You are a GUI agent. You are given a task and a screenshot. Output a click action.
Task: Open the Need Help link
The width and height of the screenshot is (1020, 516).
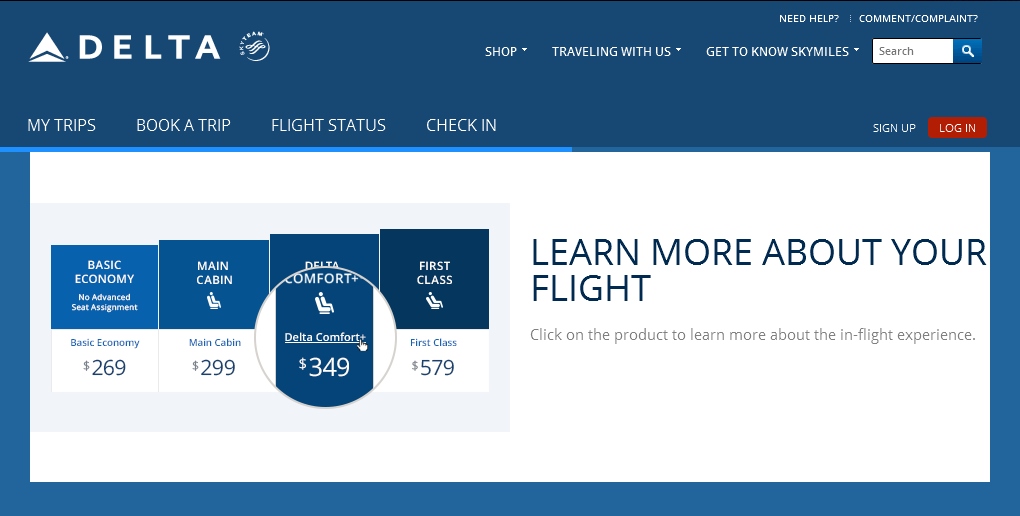coord(809,18)
